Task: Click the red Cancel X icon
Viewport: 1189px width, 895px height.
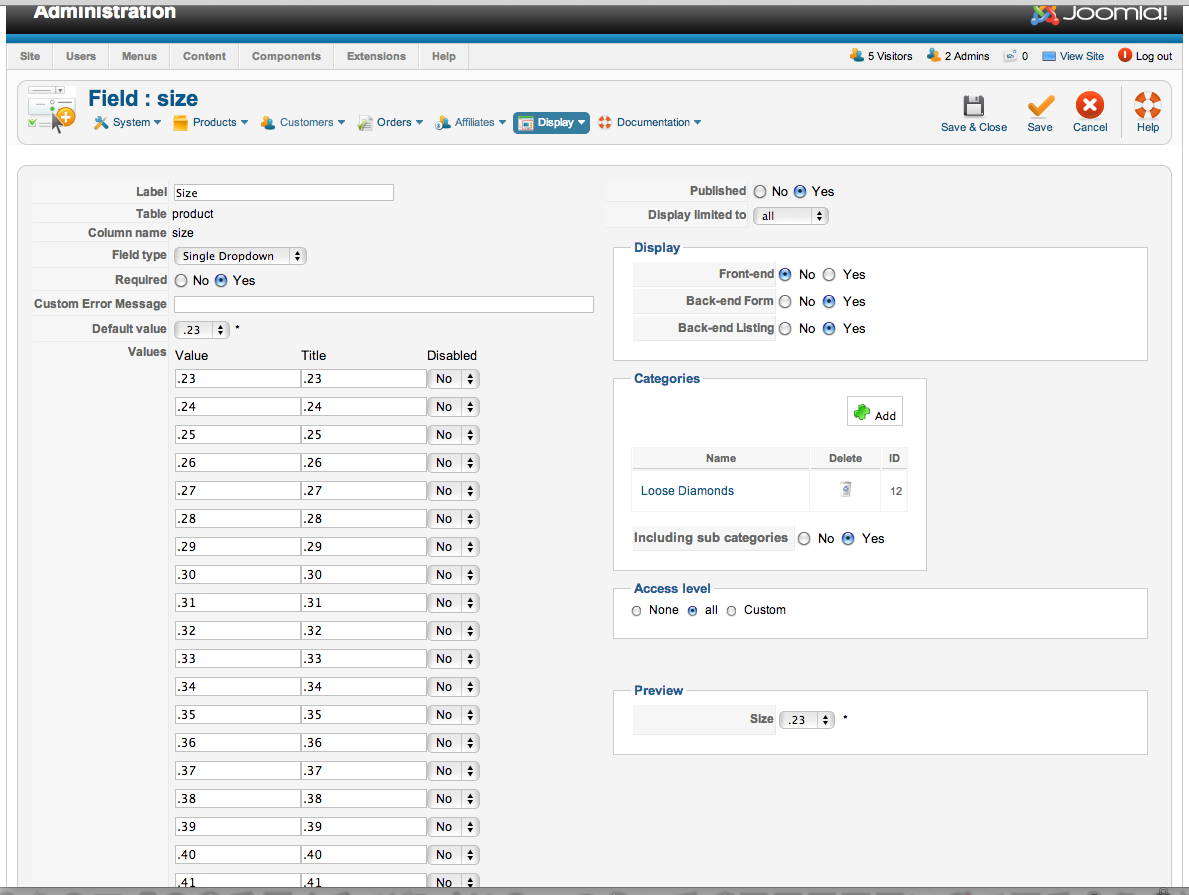Action: [1090, 105]
